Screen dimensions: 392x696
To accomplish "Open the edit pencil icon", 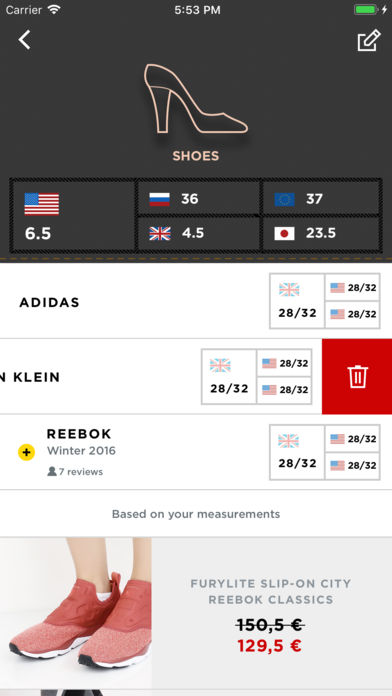I will click(369, 40).
